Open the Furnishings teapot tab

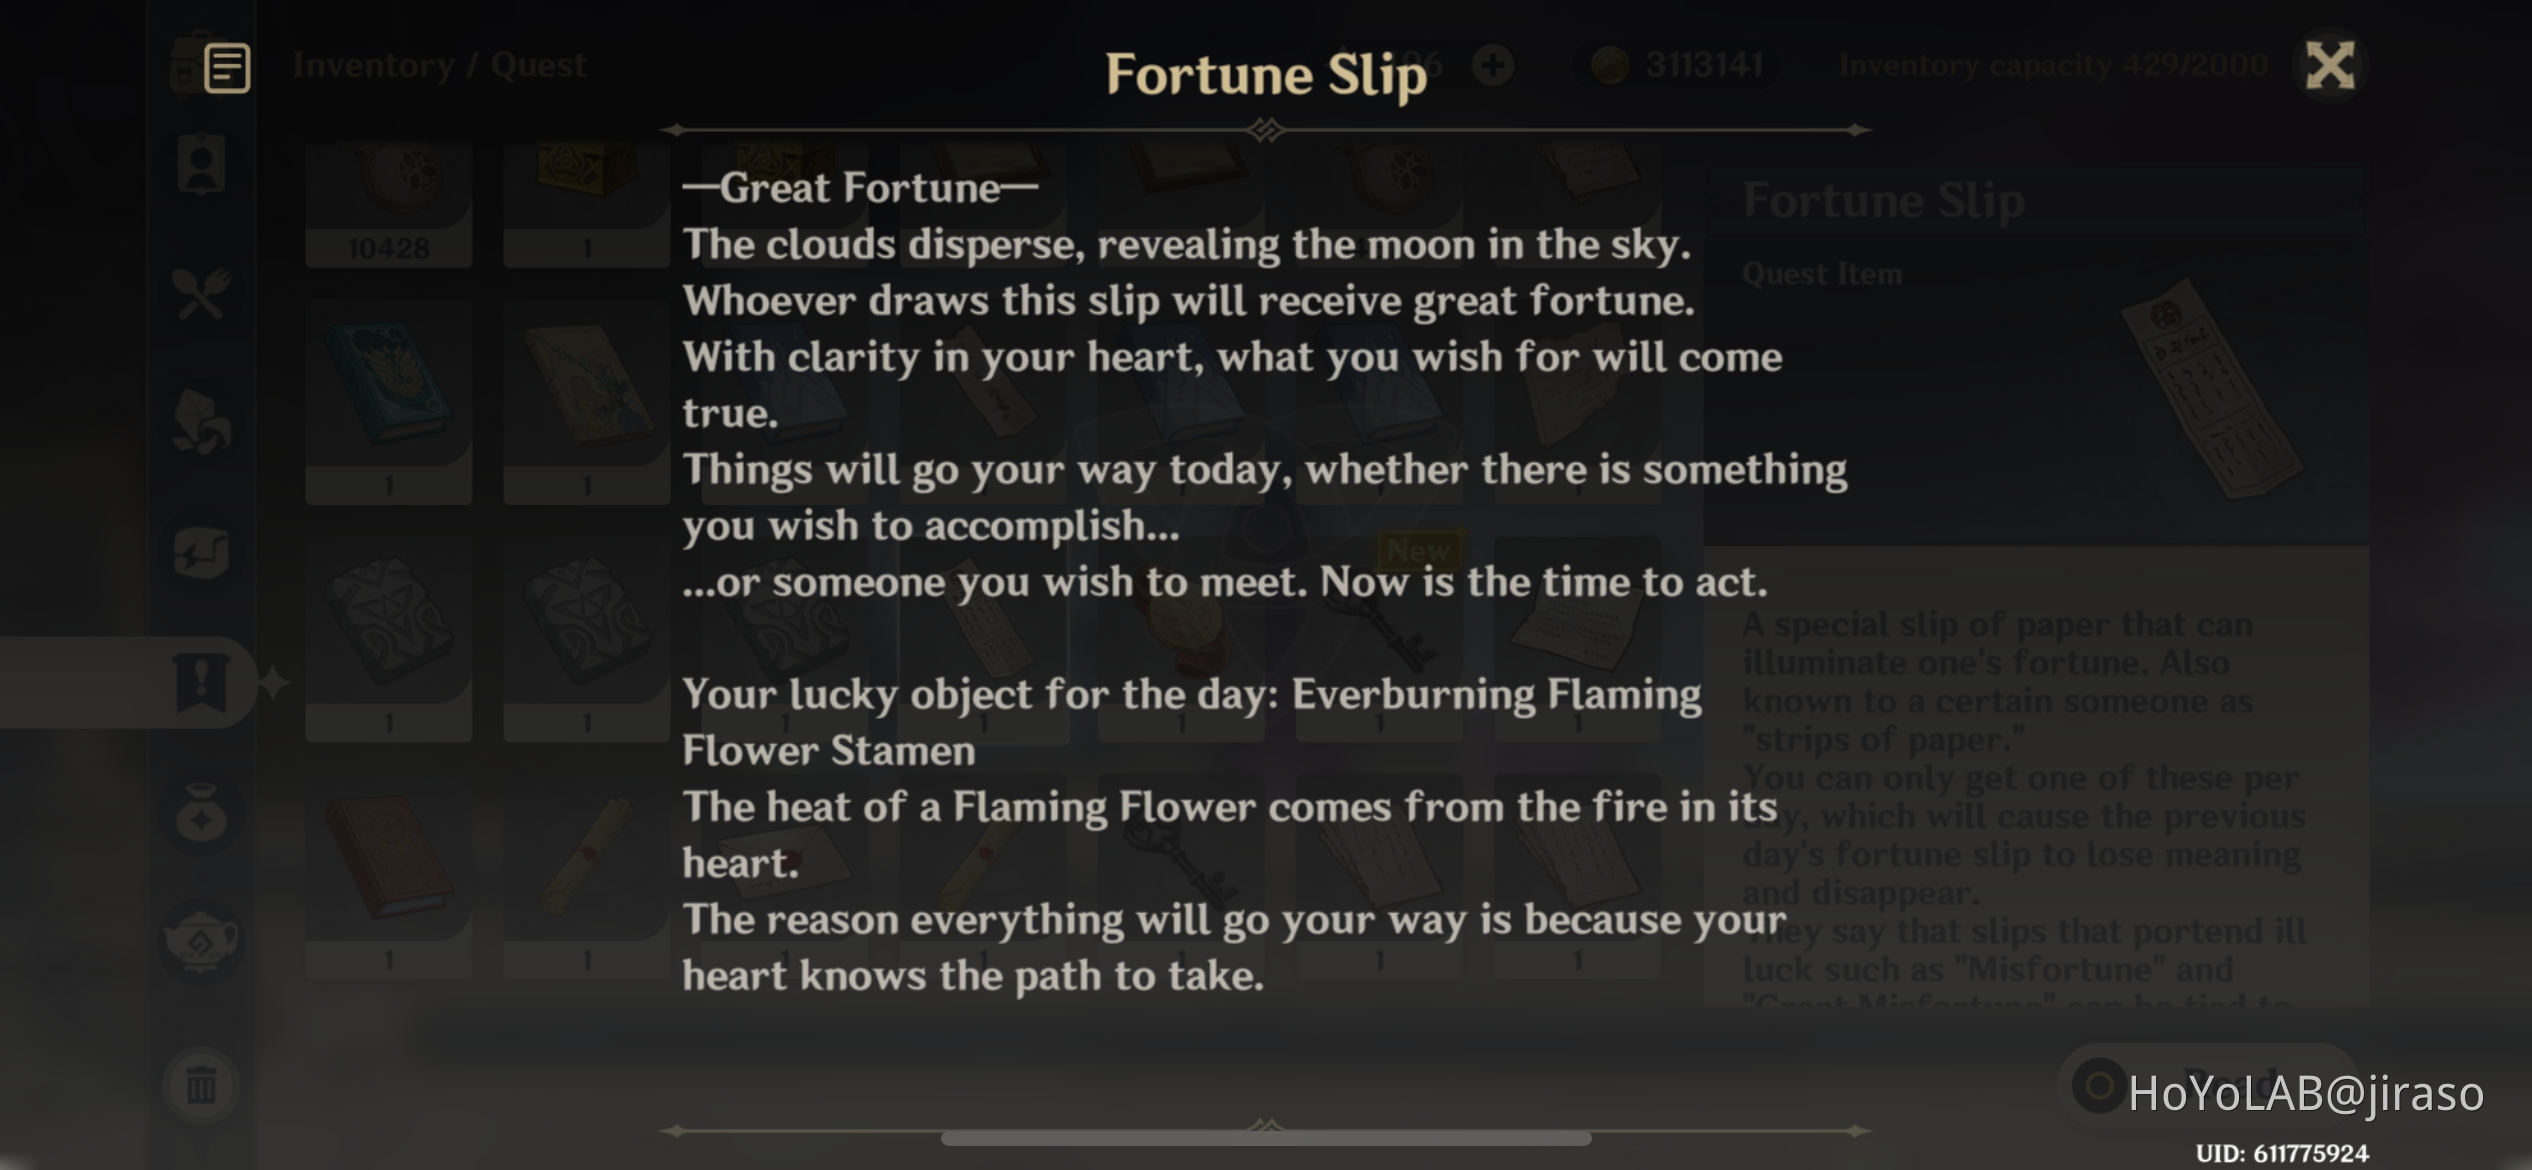coord(202,940)
